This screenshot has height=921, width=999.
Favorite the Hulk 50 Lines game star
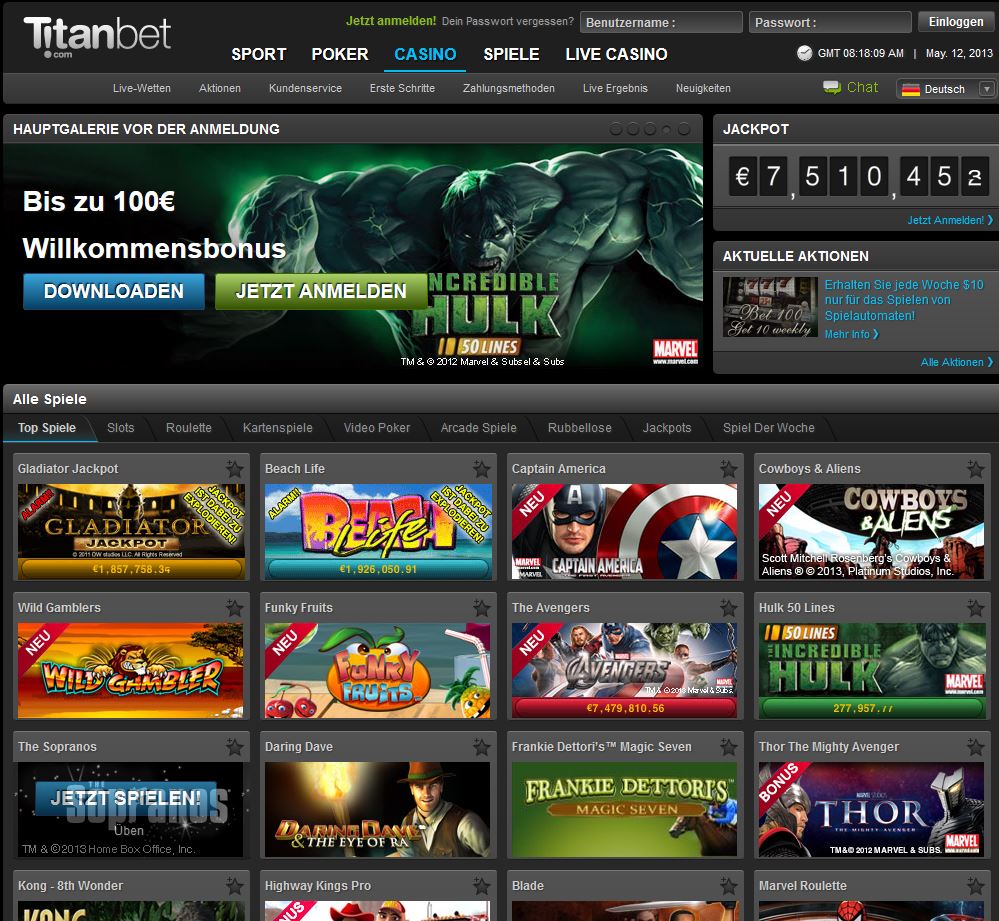975,608
